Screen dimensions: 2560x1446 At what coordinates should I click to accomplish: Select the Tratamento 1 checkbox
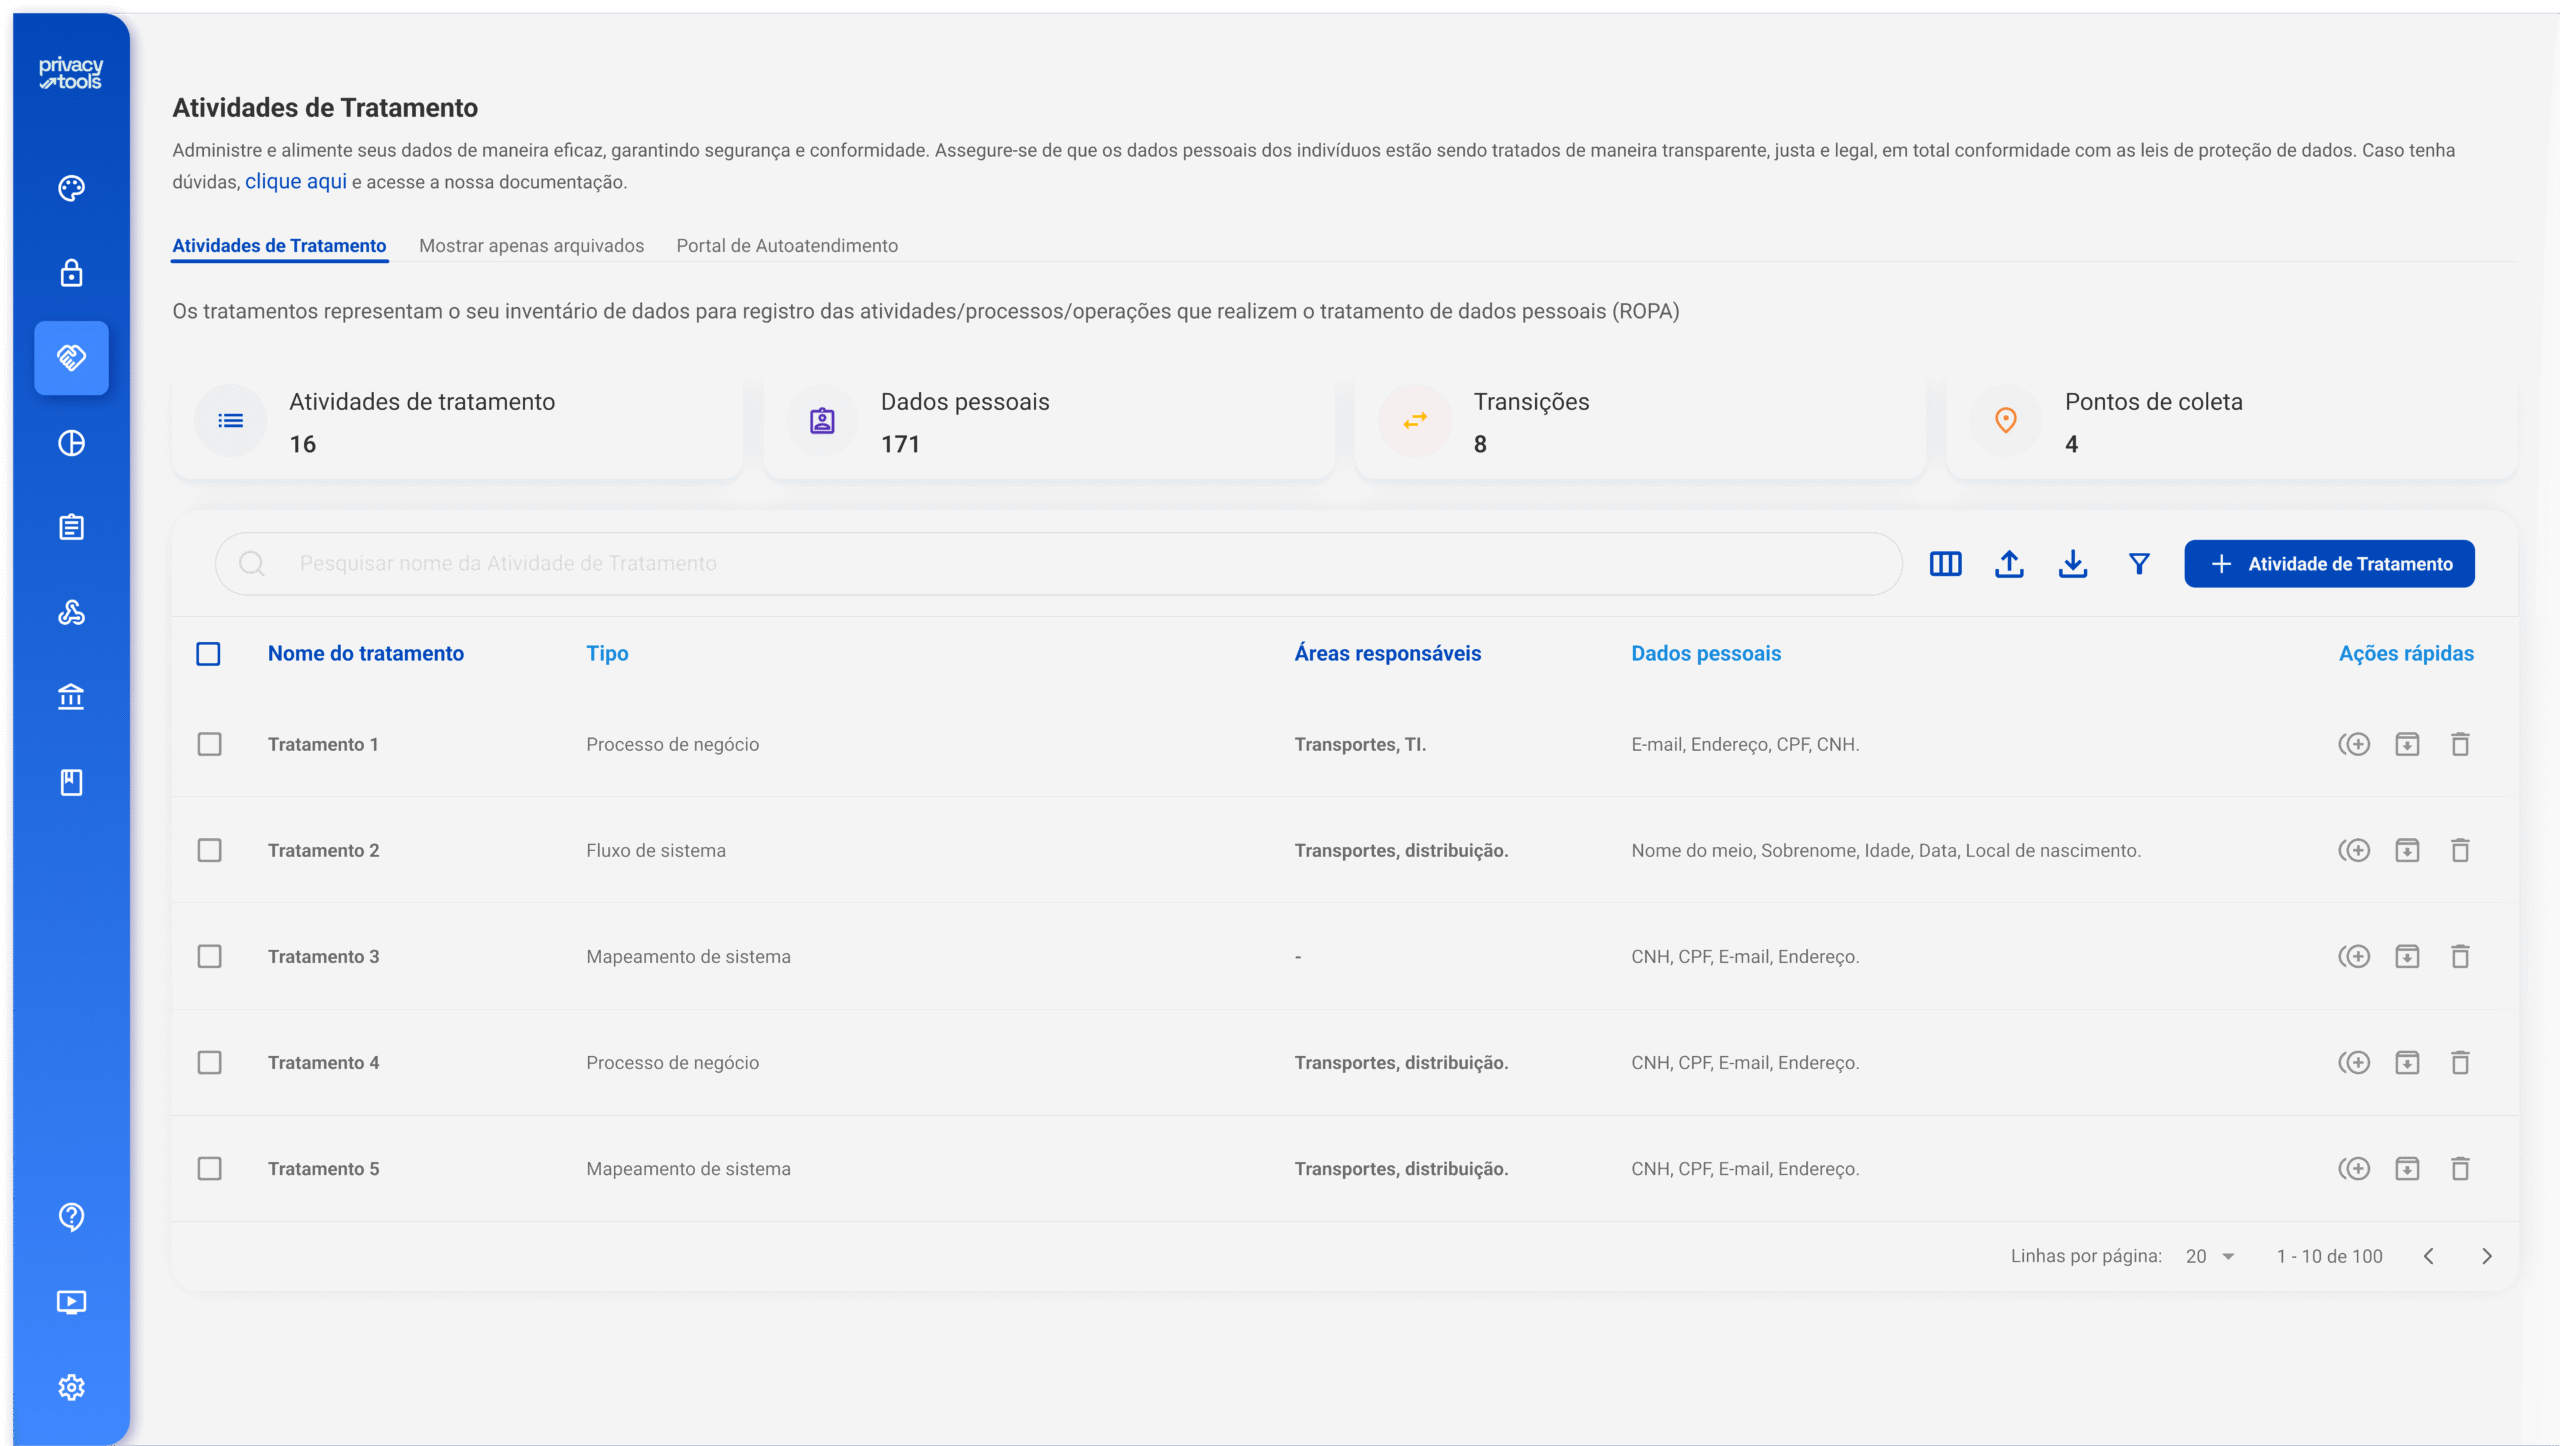click(x=209, y=744)
